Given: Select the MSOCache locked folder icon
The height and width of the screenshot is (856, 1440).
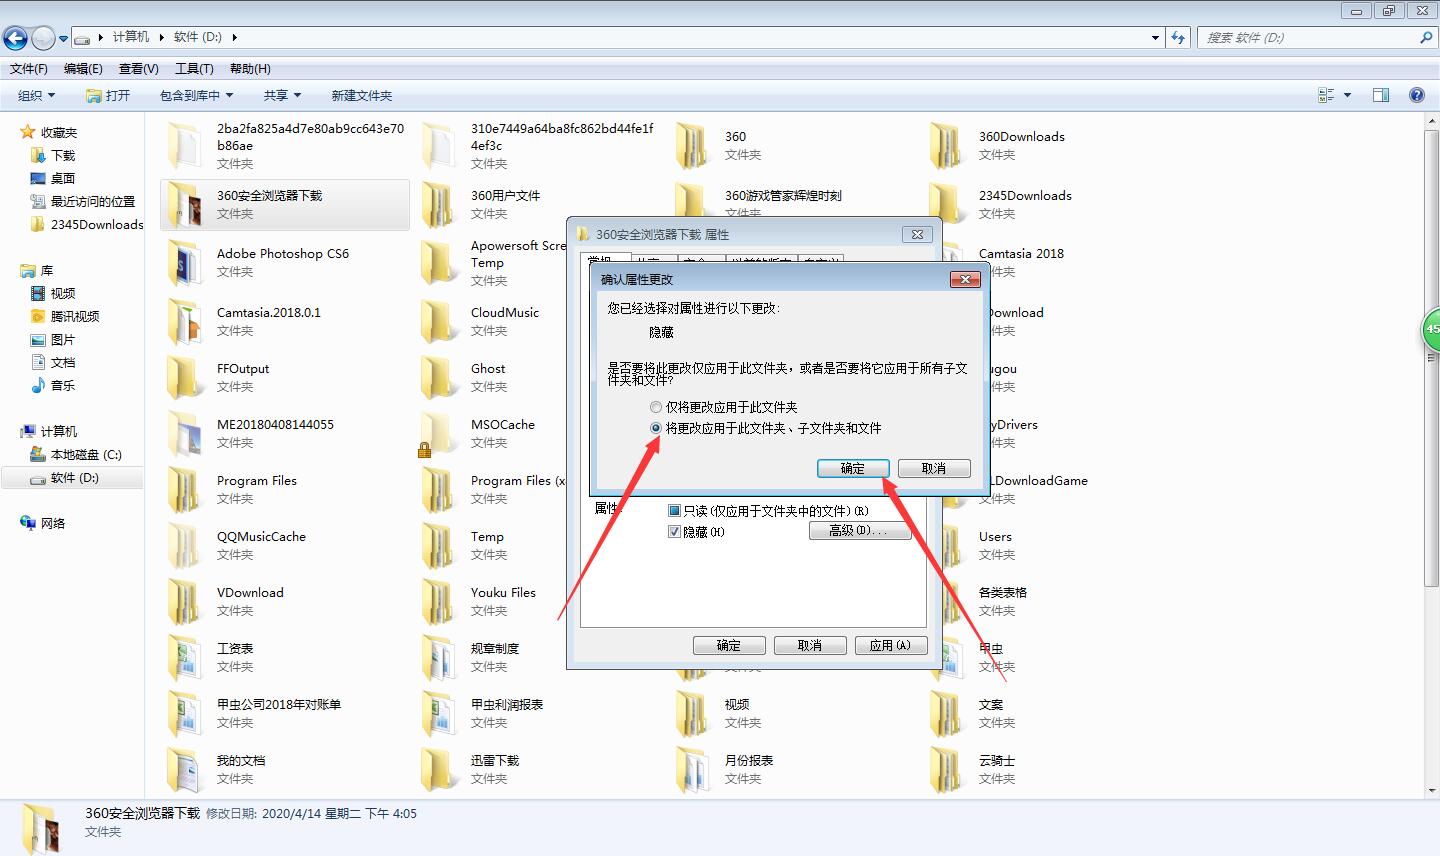Looking at the screenshot, I should pyautogui.click(x=438, y=433).
